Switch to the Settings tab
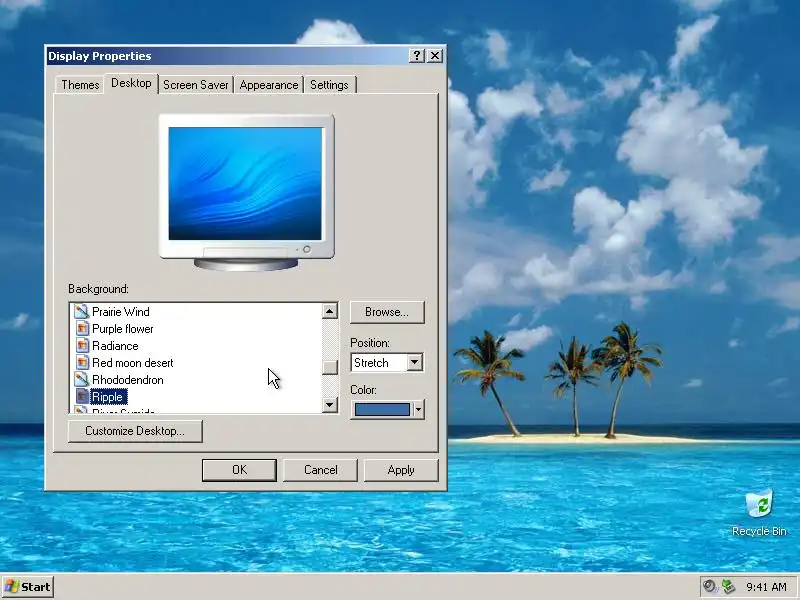Image resolution: width=800 pixels, height=600 pixels. tap(329, 85)
